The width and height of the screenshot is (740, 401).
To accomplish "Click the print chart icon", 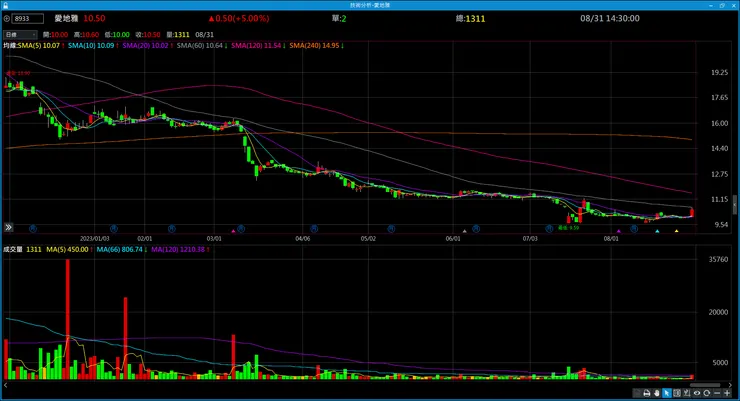I will coord(647,393).
